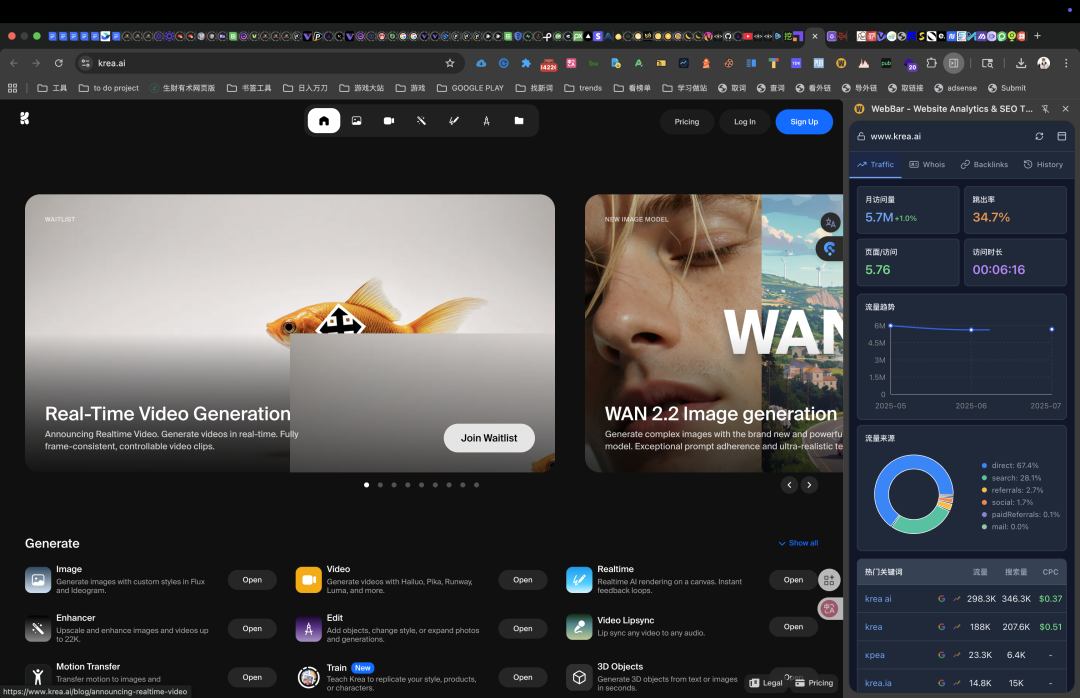Image resolution: width=1080 pixels, height=698 pixels.
Task: Go to previous carousel slide arrow
Action: click(x=789, y=485)
